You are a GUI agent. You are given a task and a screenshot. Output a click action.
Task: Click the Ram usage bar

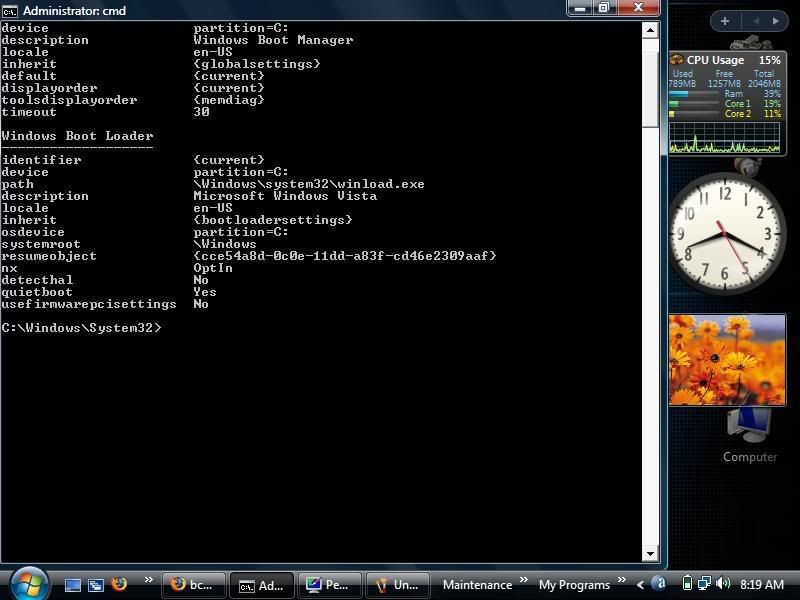(694, 94)
